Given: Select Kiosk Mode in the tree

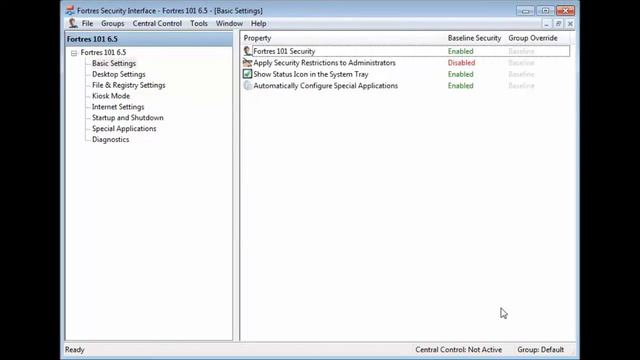Looking at the screenshot, I should (x=111, y=96).
